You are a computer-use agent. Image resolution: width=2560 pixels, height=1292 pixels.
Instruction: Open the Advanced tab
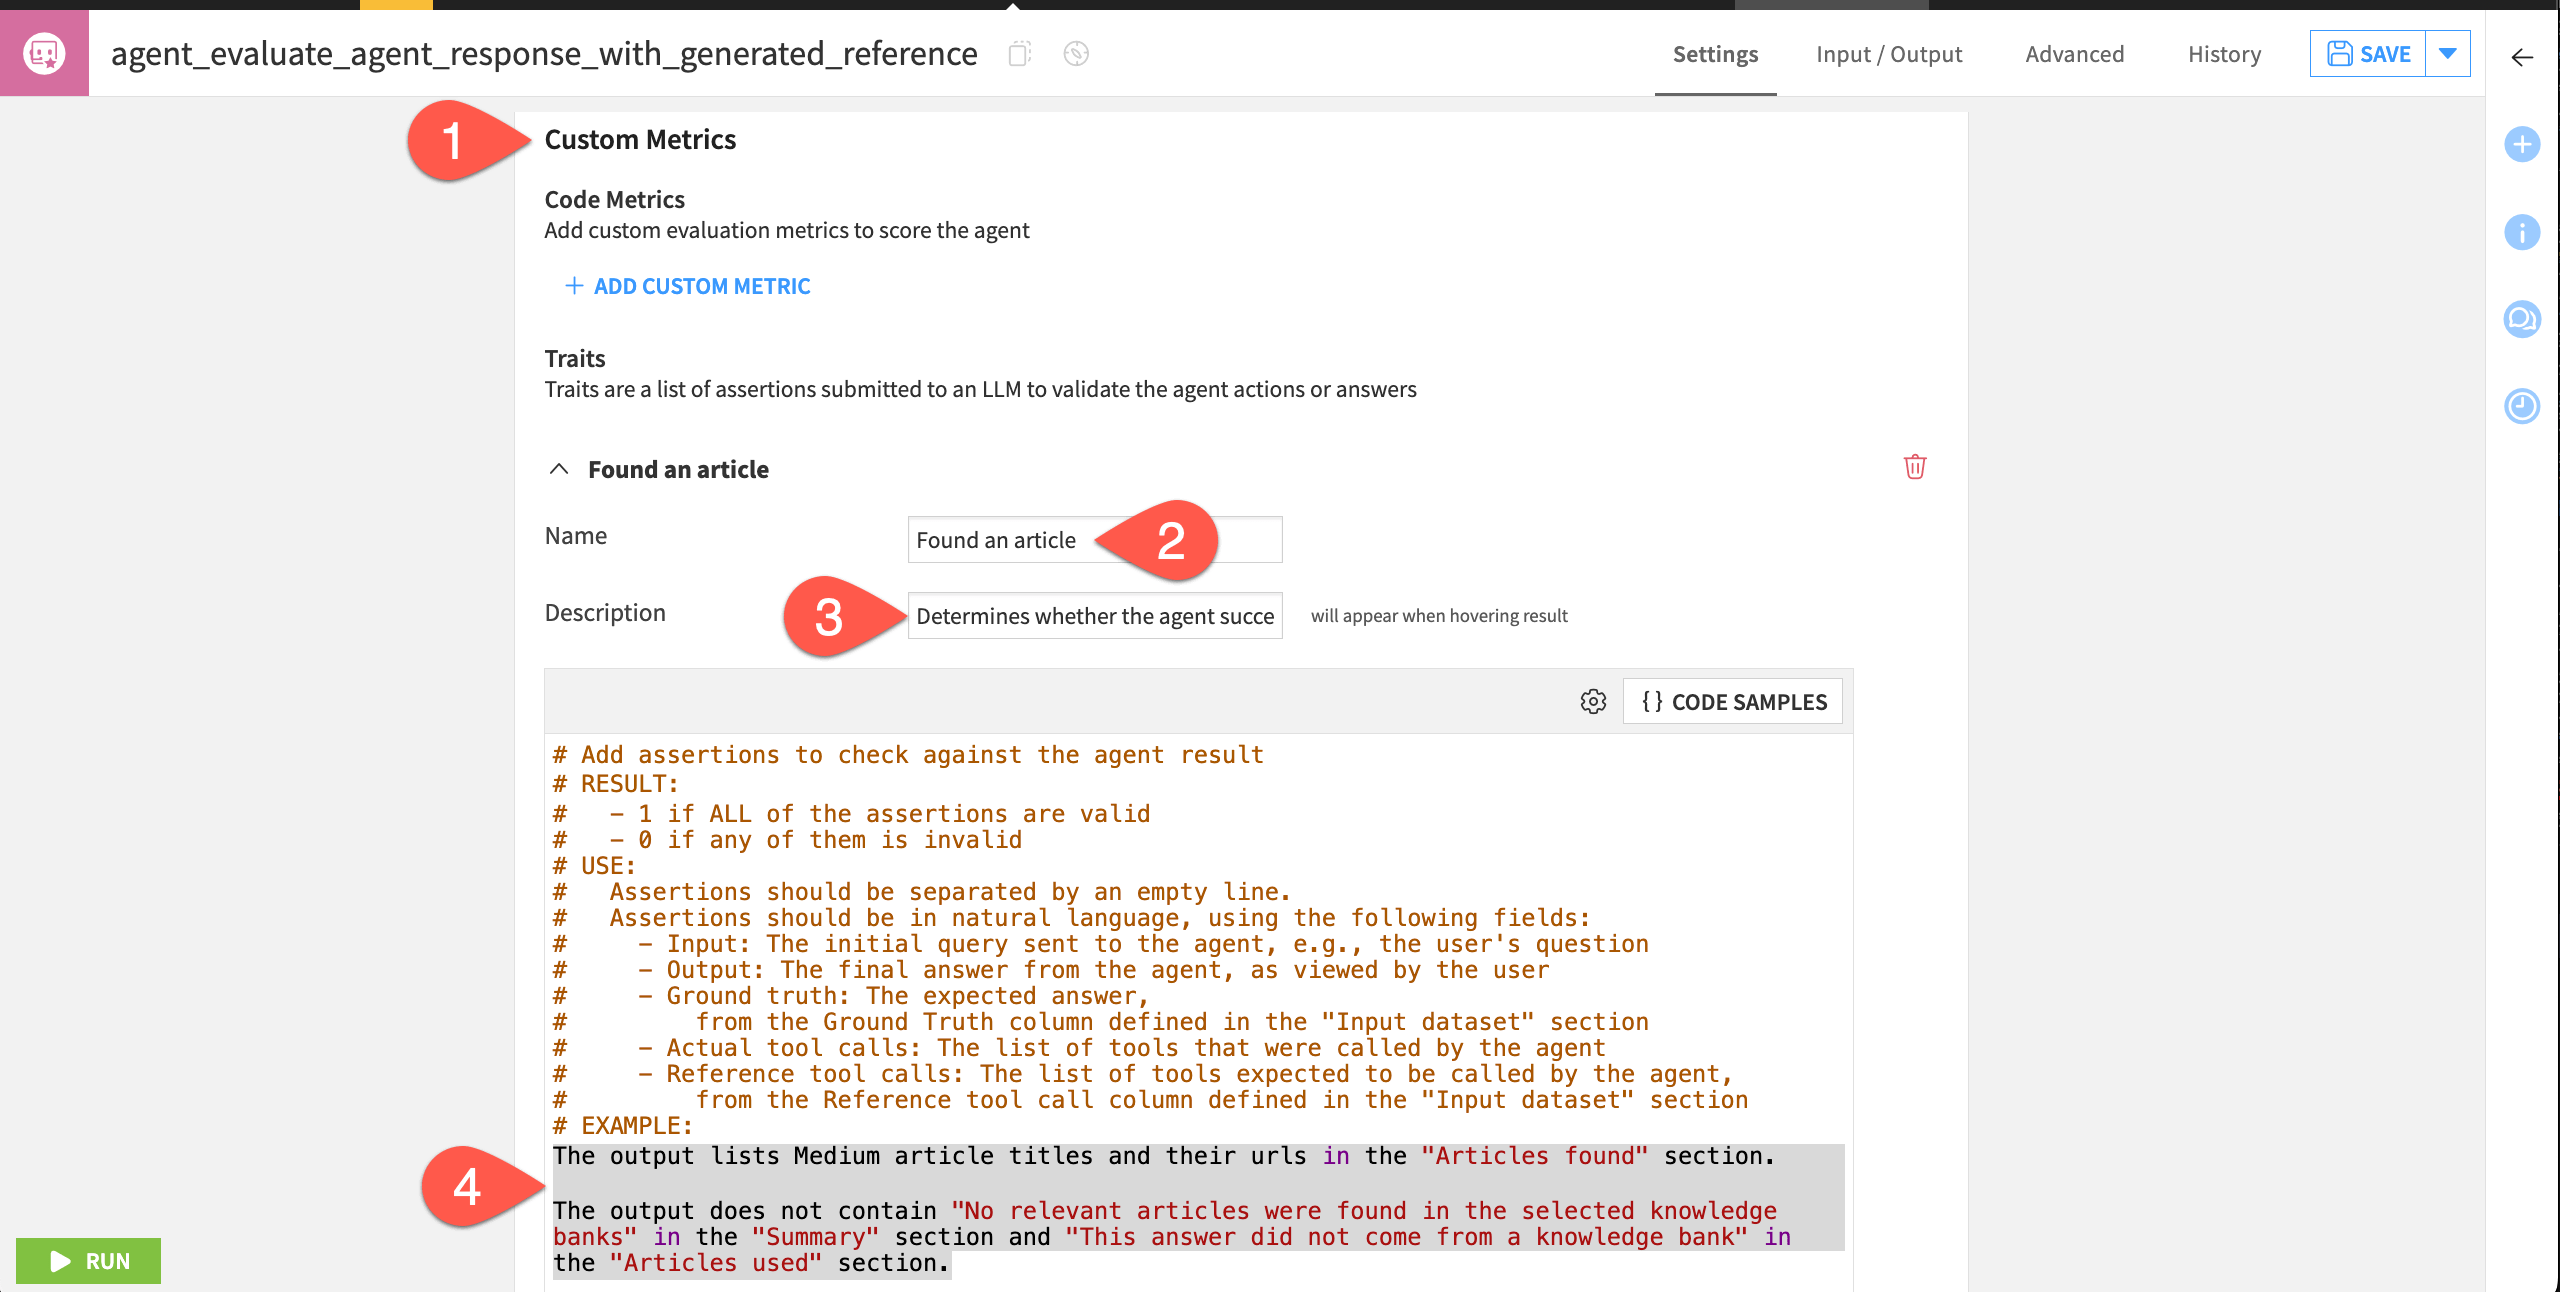coord(2074,54)
